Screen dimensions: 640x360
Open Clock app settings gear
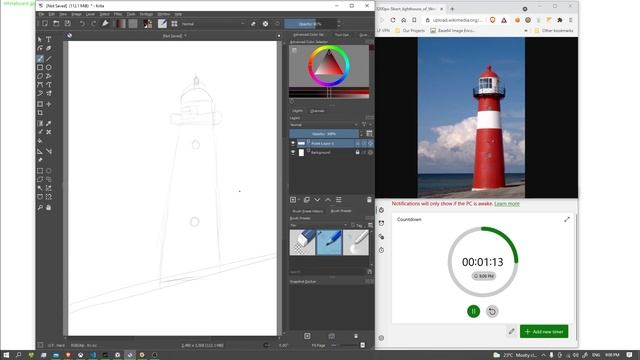(x=381, y=338)
